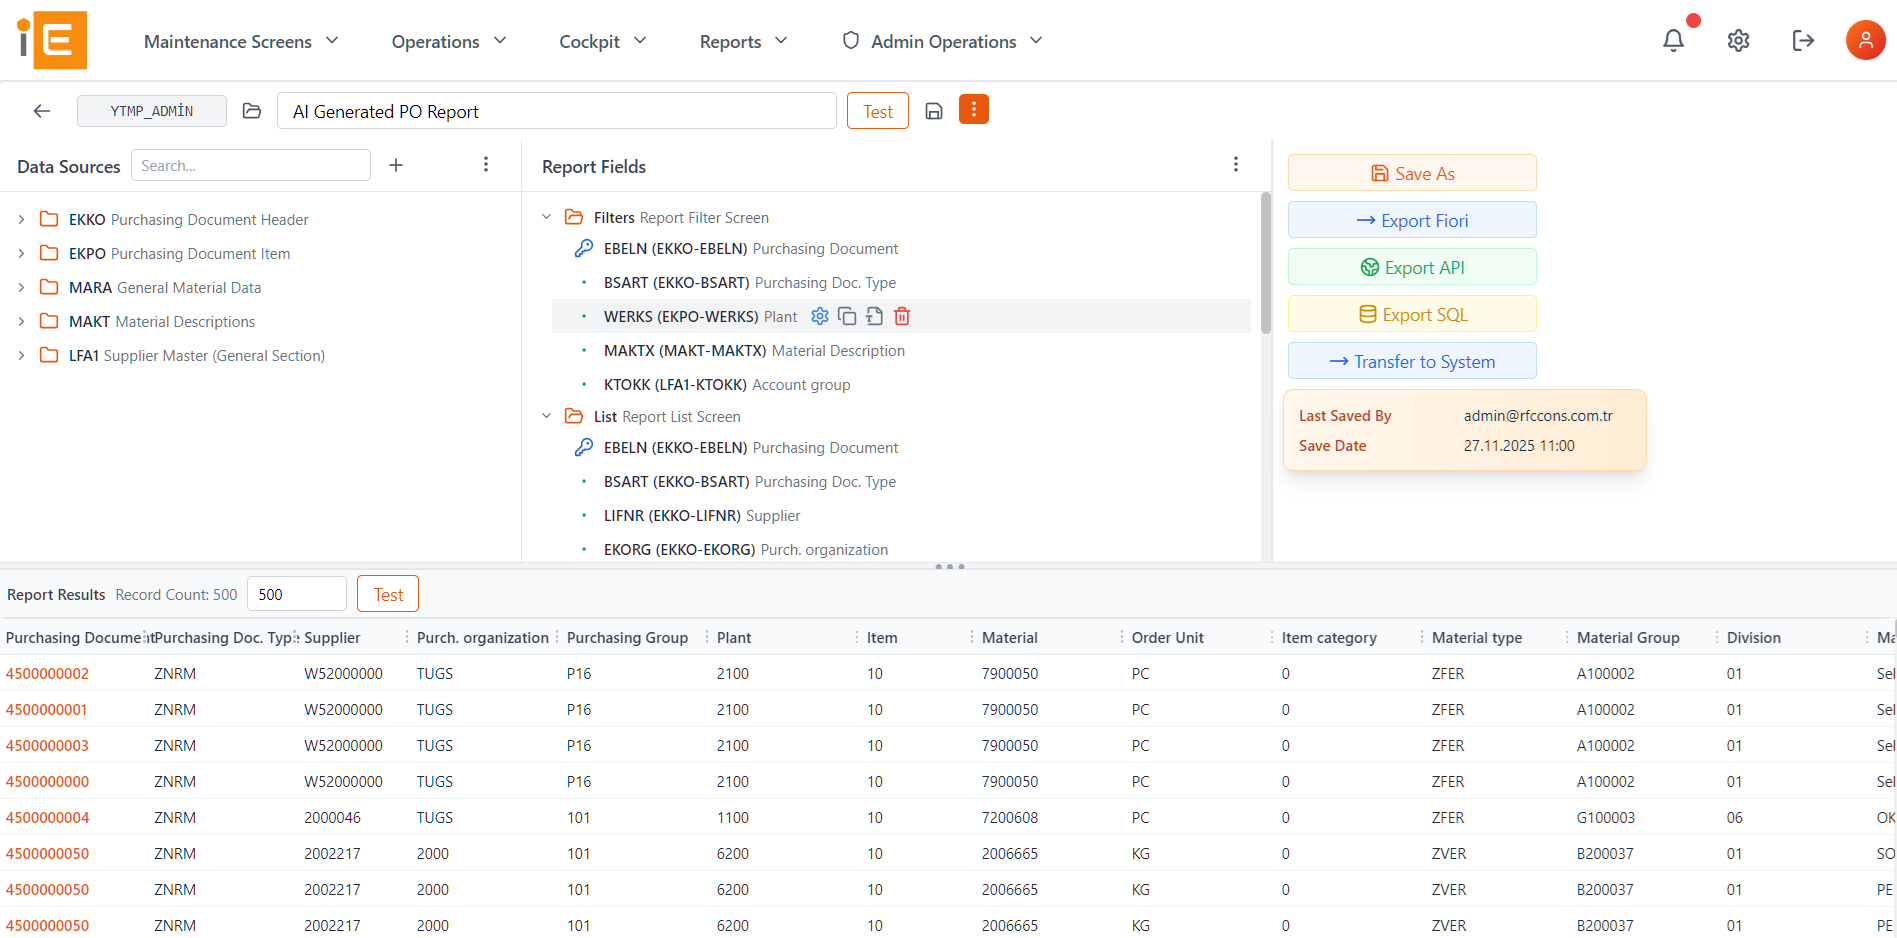Open Supplier column menu handle

pos(407,637)
